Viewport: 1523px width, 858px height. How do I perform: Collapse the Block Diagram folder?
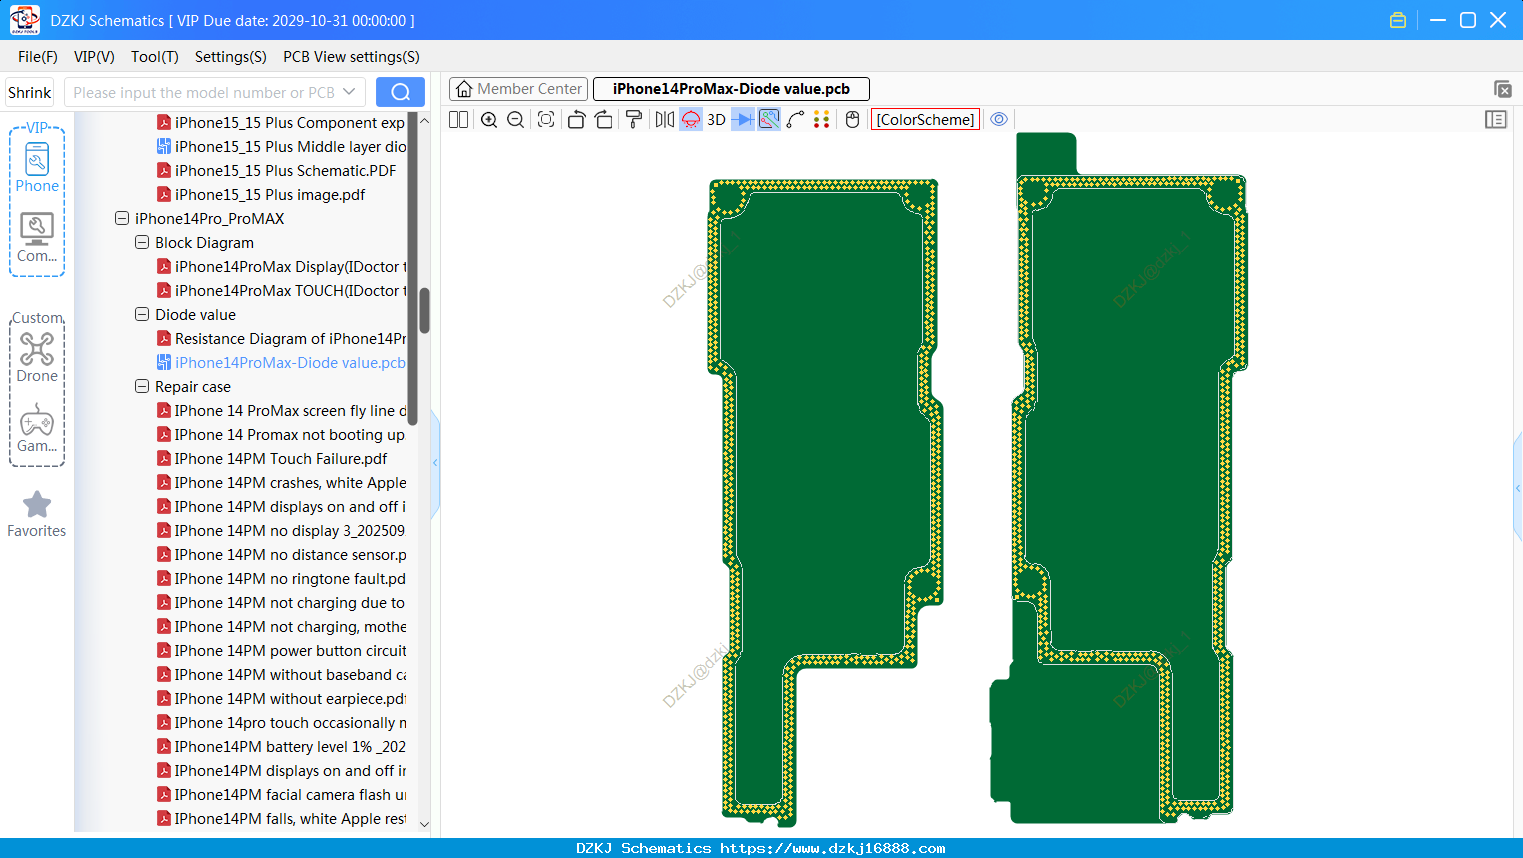coord(142,242)
